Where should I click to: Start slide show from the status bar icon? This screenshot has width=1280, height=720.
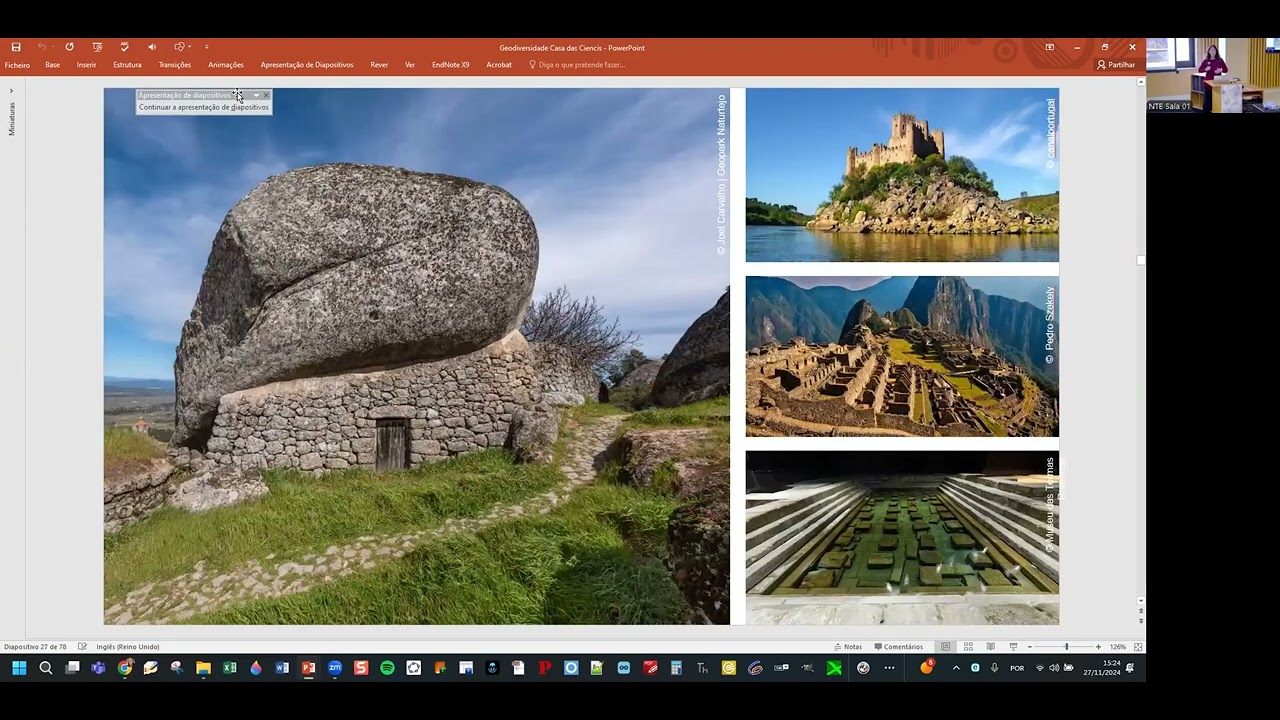(1013, 647)
